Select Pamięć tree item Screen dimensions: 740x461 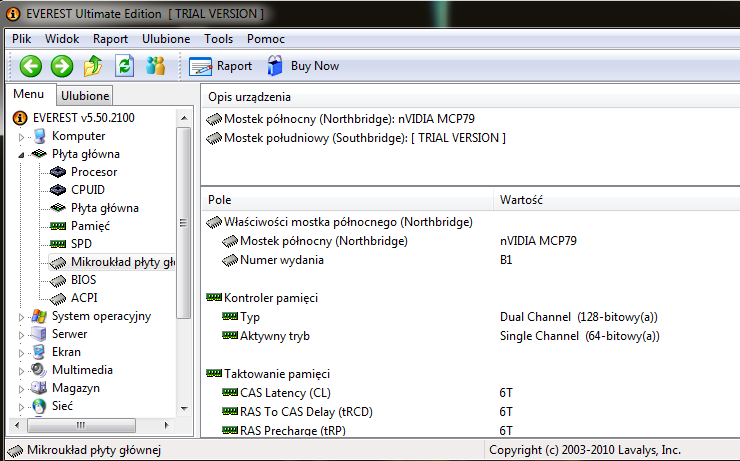90,226
